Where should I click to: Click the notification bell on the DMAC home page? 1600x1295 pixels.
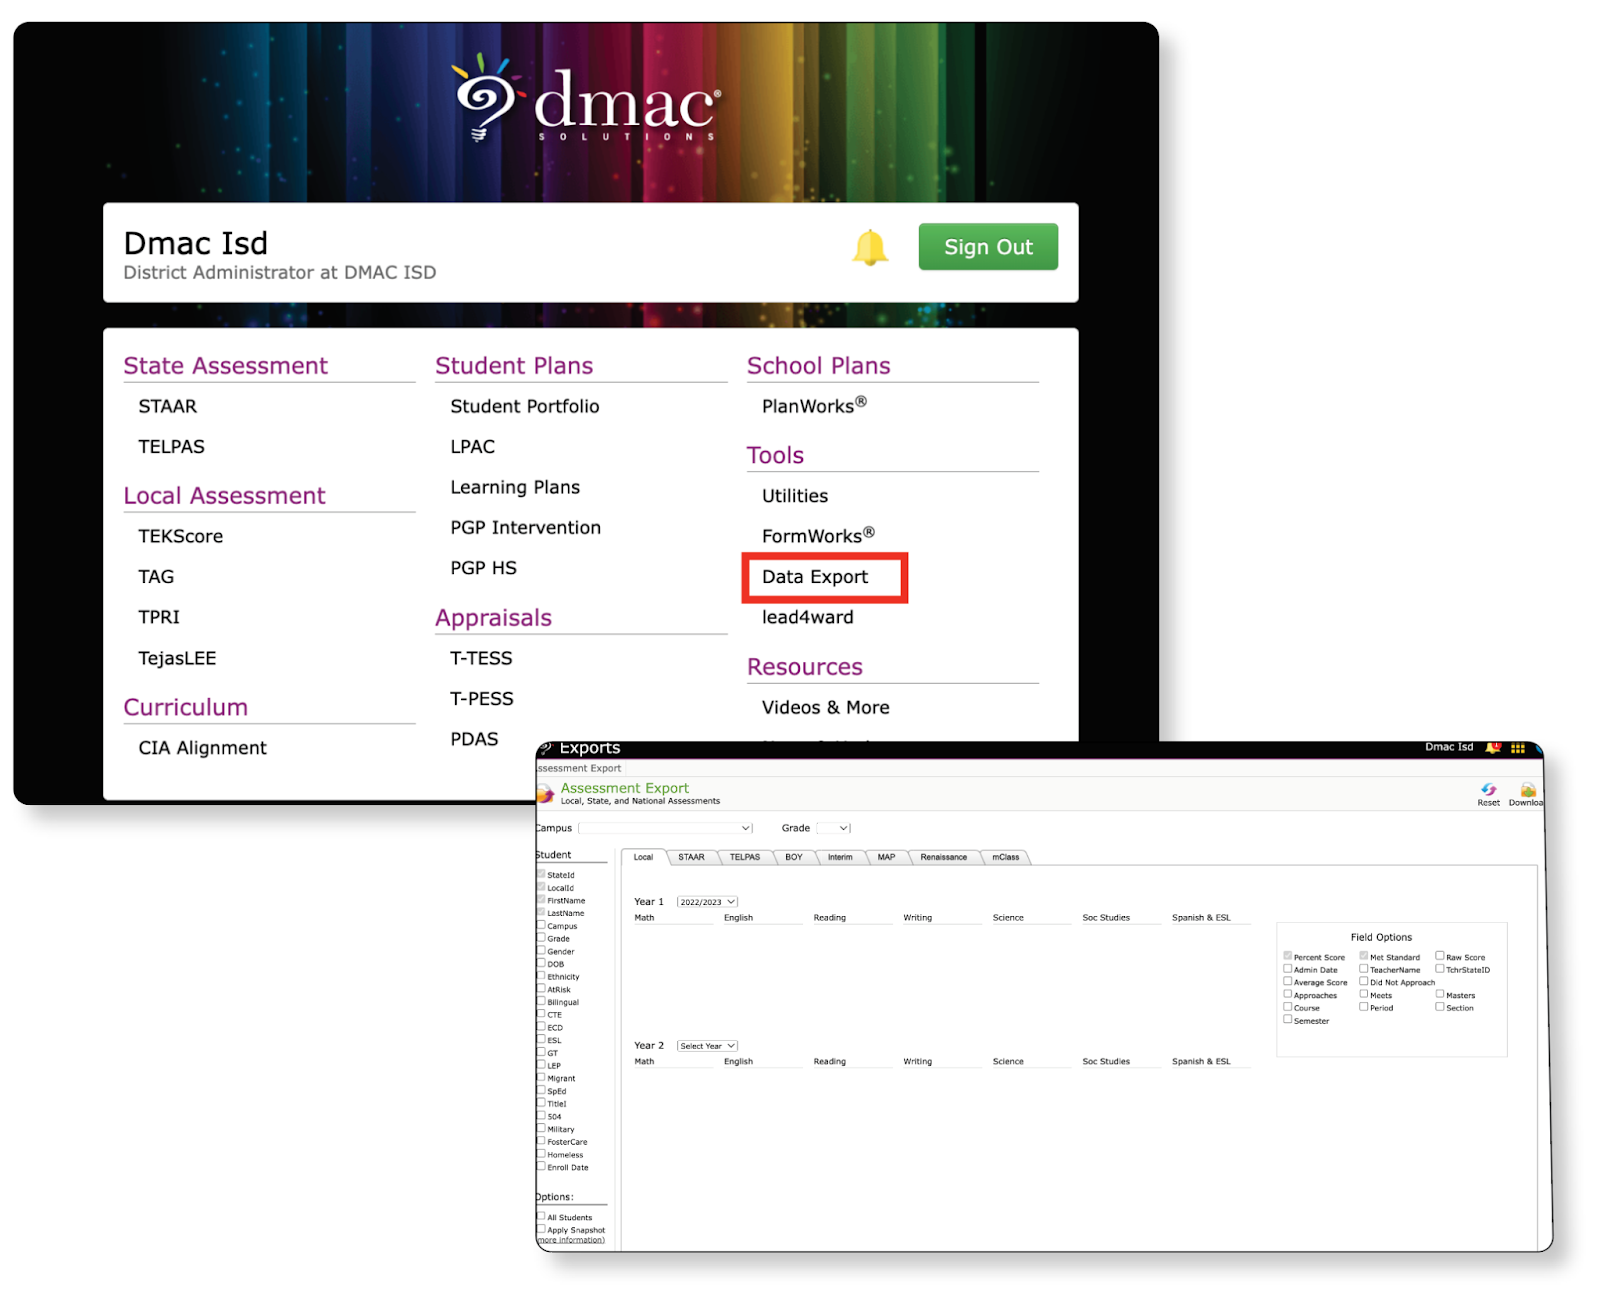coord(870,247)
